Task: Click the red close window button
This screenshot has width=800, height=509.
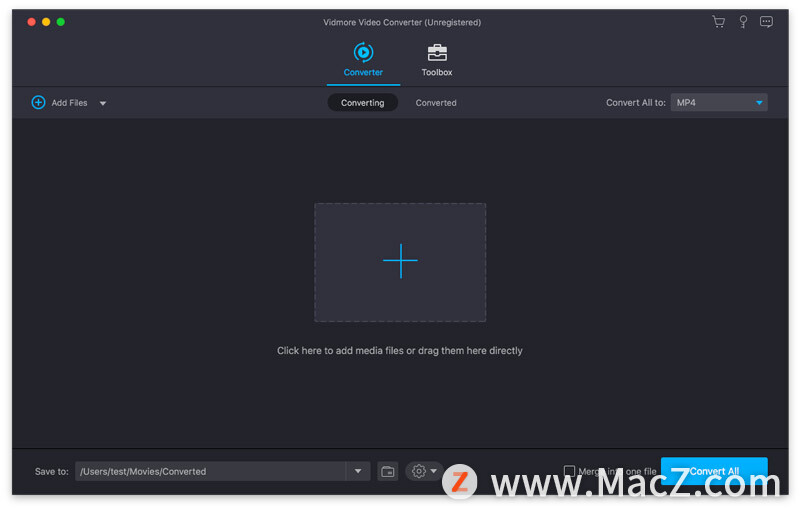Action: (32, 22)
